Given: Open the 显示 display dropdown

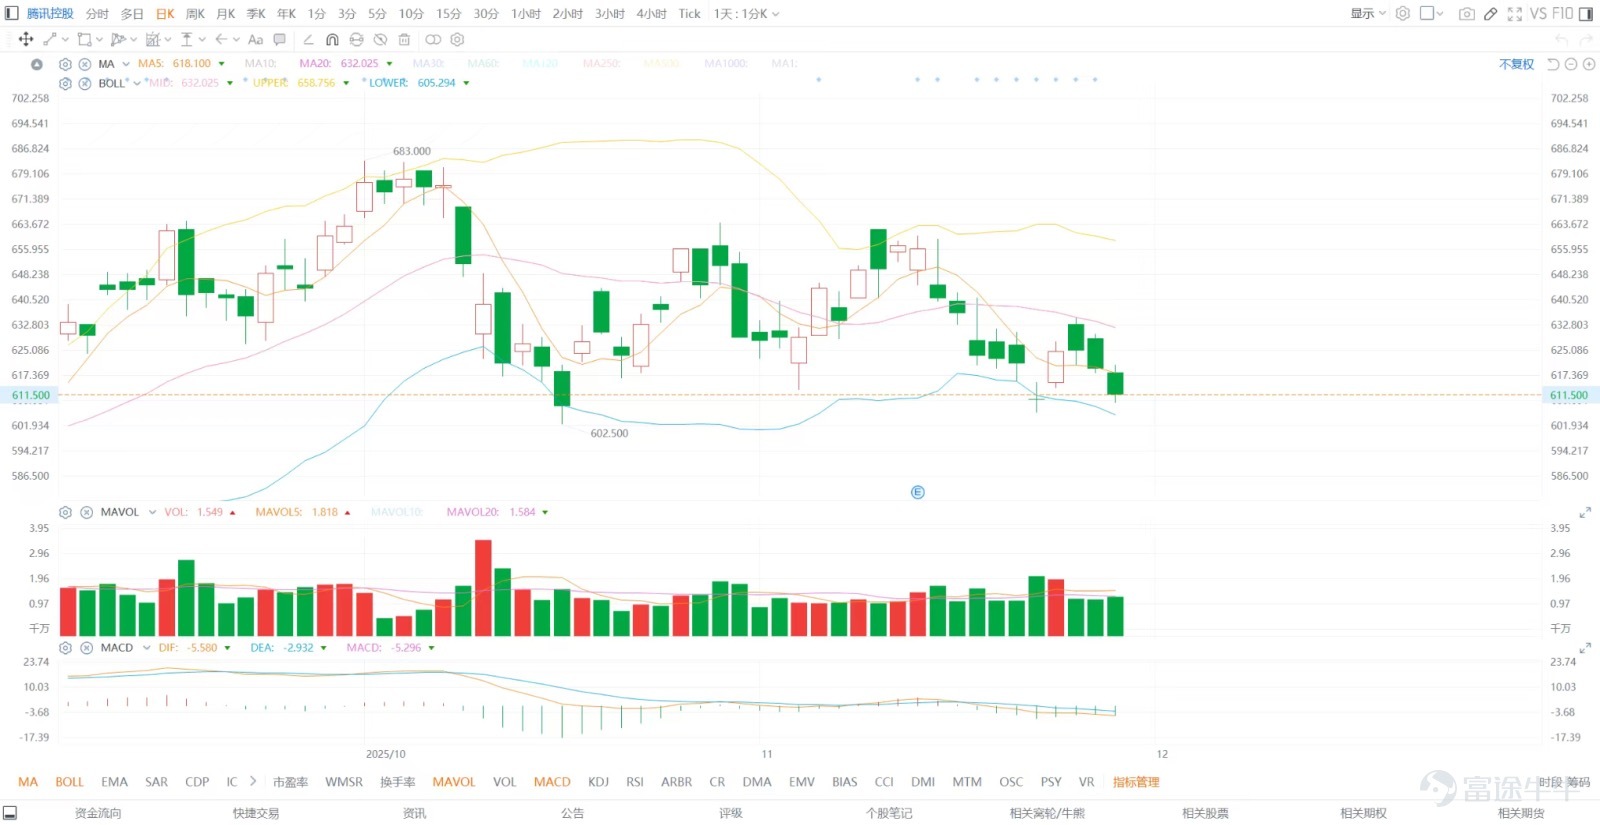Looking at the screenshot, I should click(x=1368, y=14).
